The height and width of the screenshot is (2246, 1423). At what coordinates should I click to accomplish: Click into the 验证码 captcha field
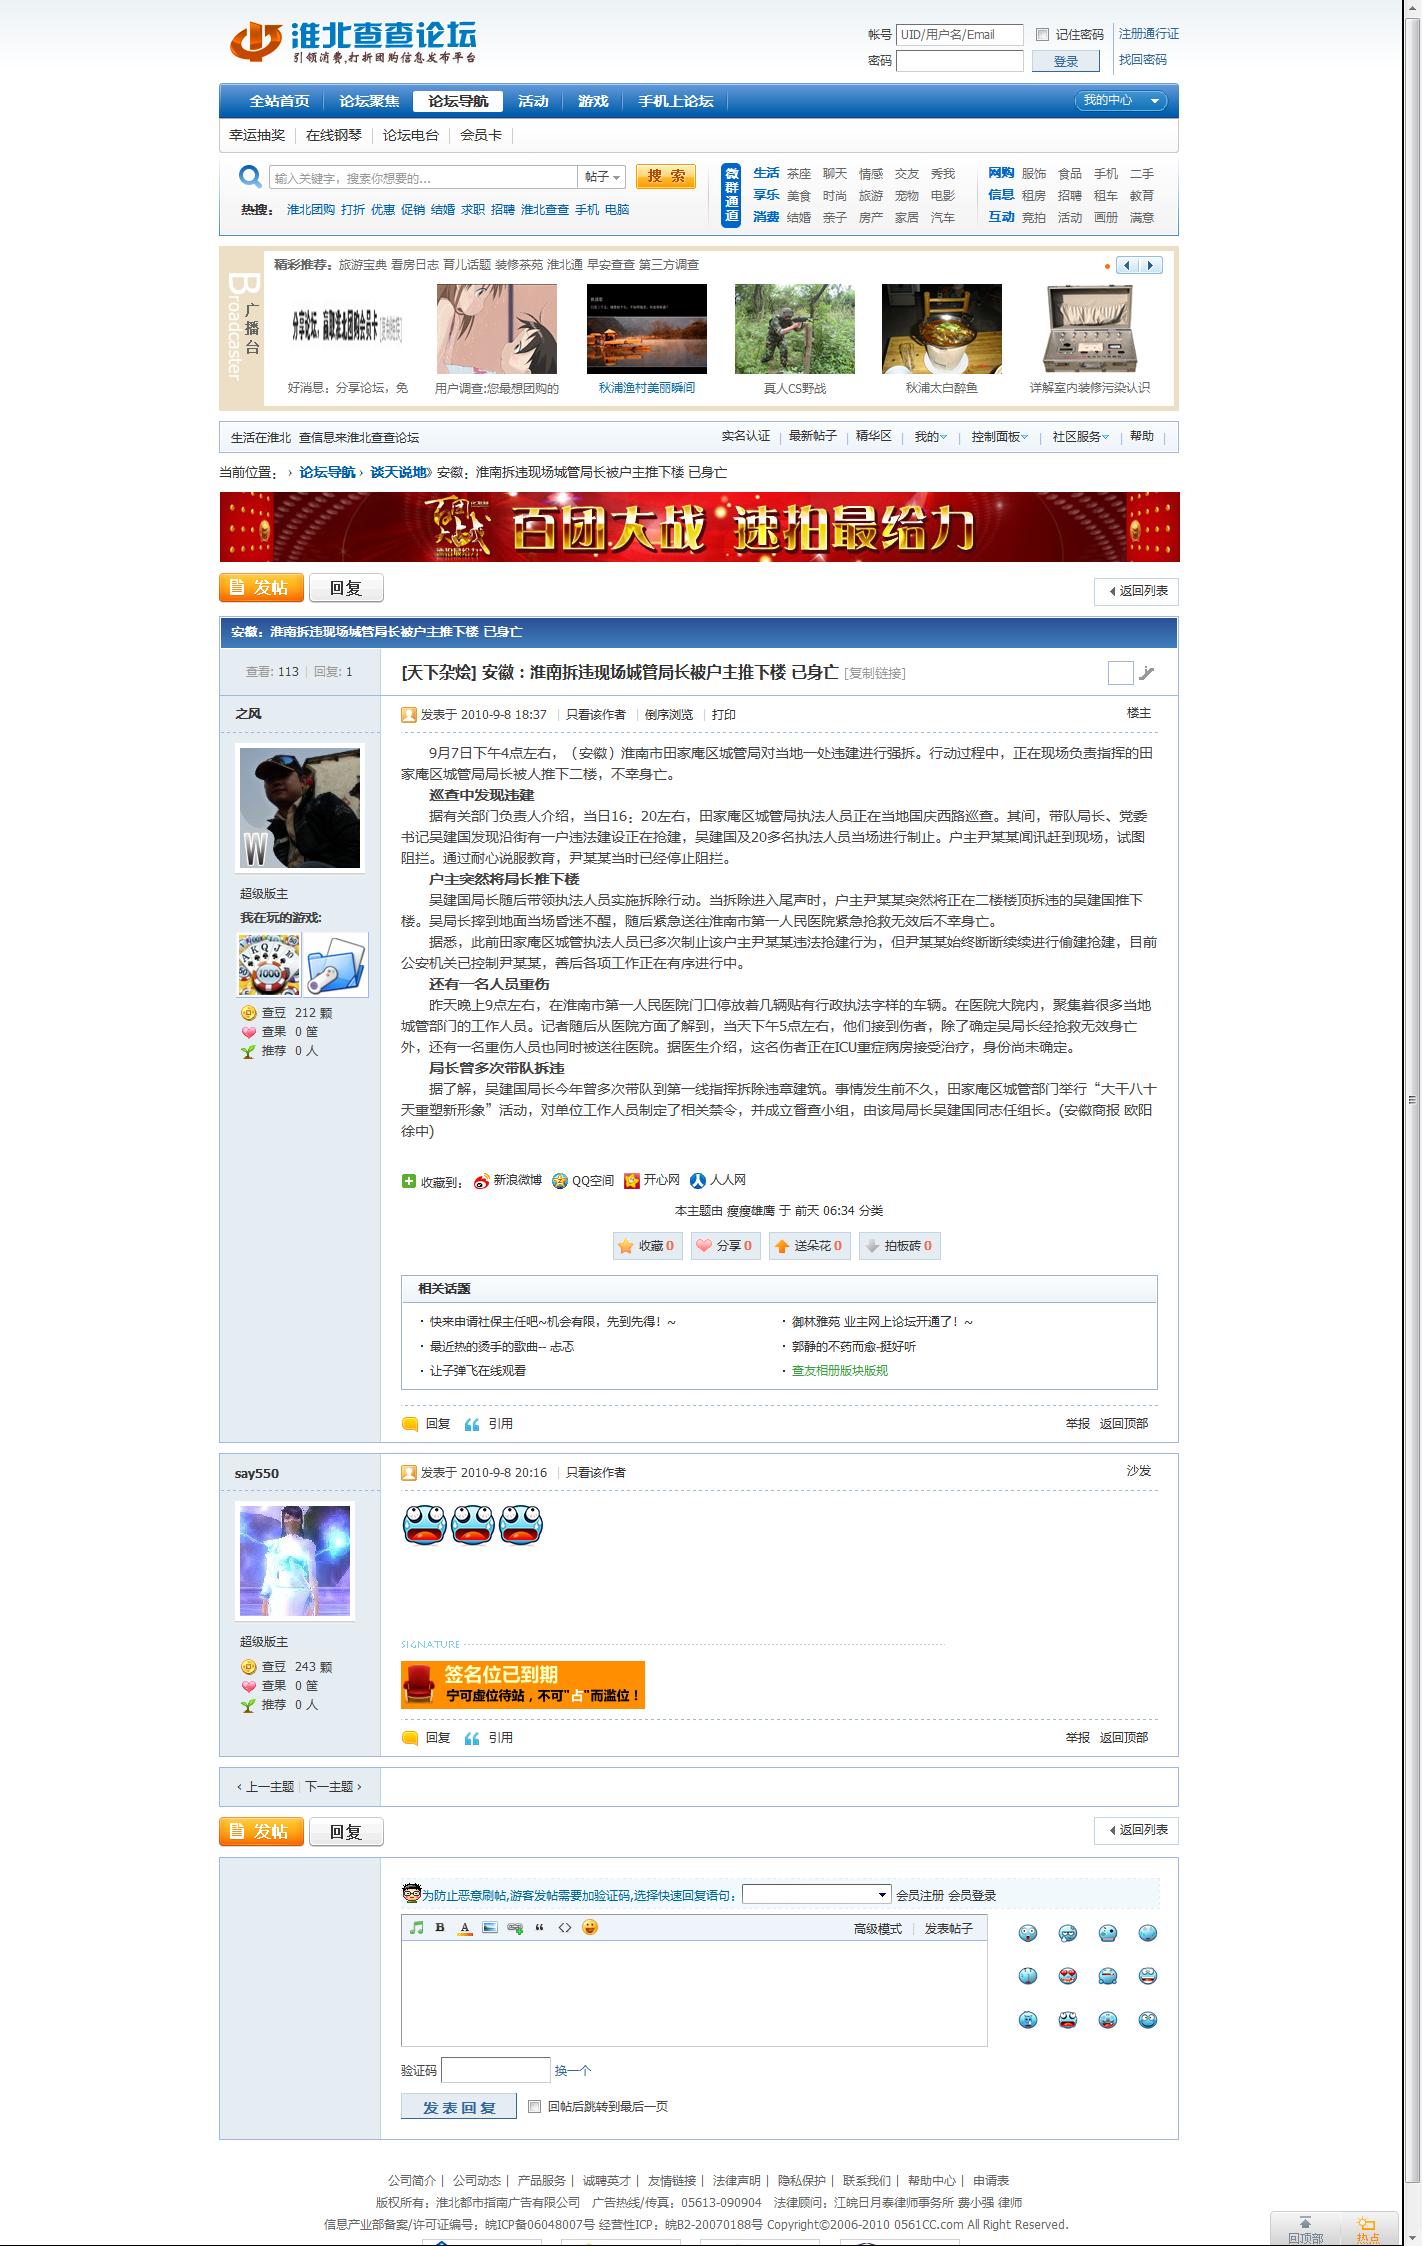[x=496, y=2070]
